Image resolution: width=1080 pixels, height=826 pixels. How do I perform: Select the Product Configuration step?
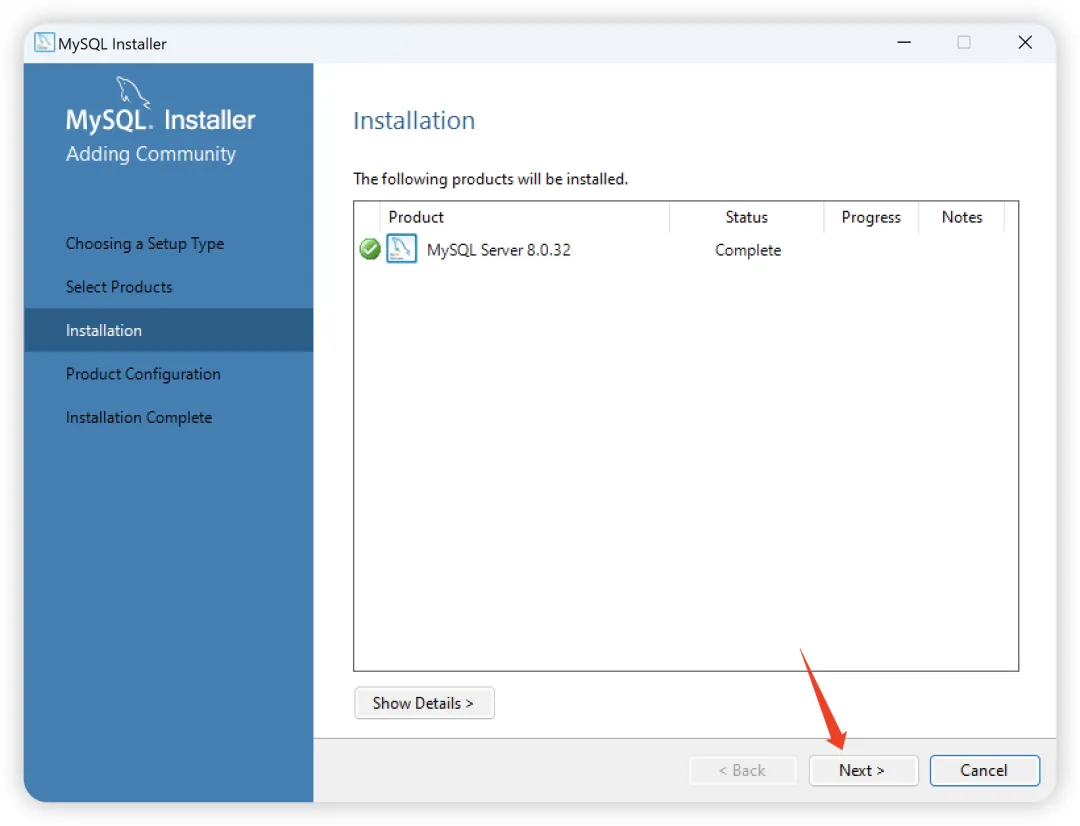tap(143, 374)
